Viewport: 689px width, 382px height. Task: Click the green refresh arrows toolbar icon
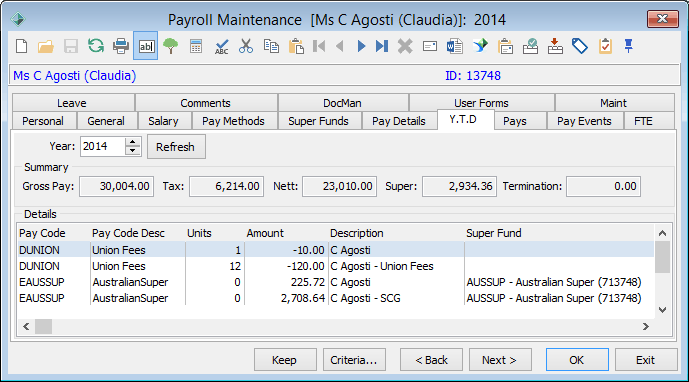pos(95,46)
